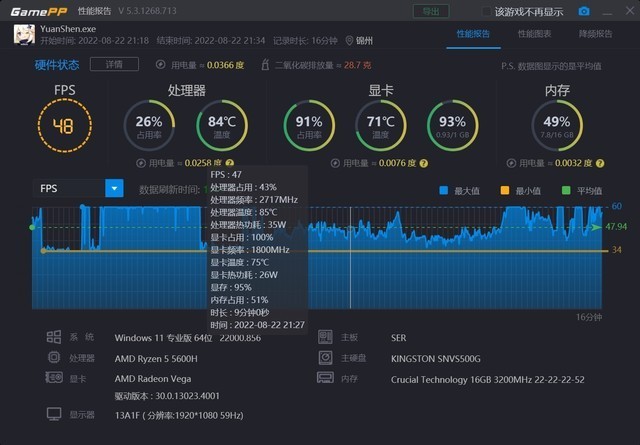640x445 pixels.
Task: Click the minimum value 34 label on chart
Action: (617, 250)
